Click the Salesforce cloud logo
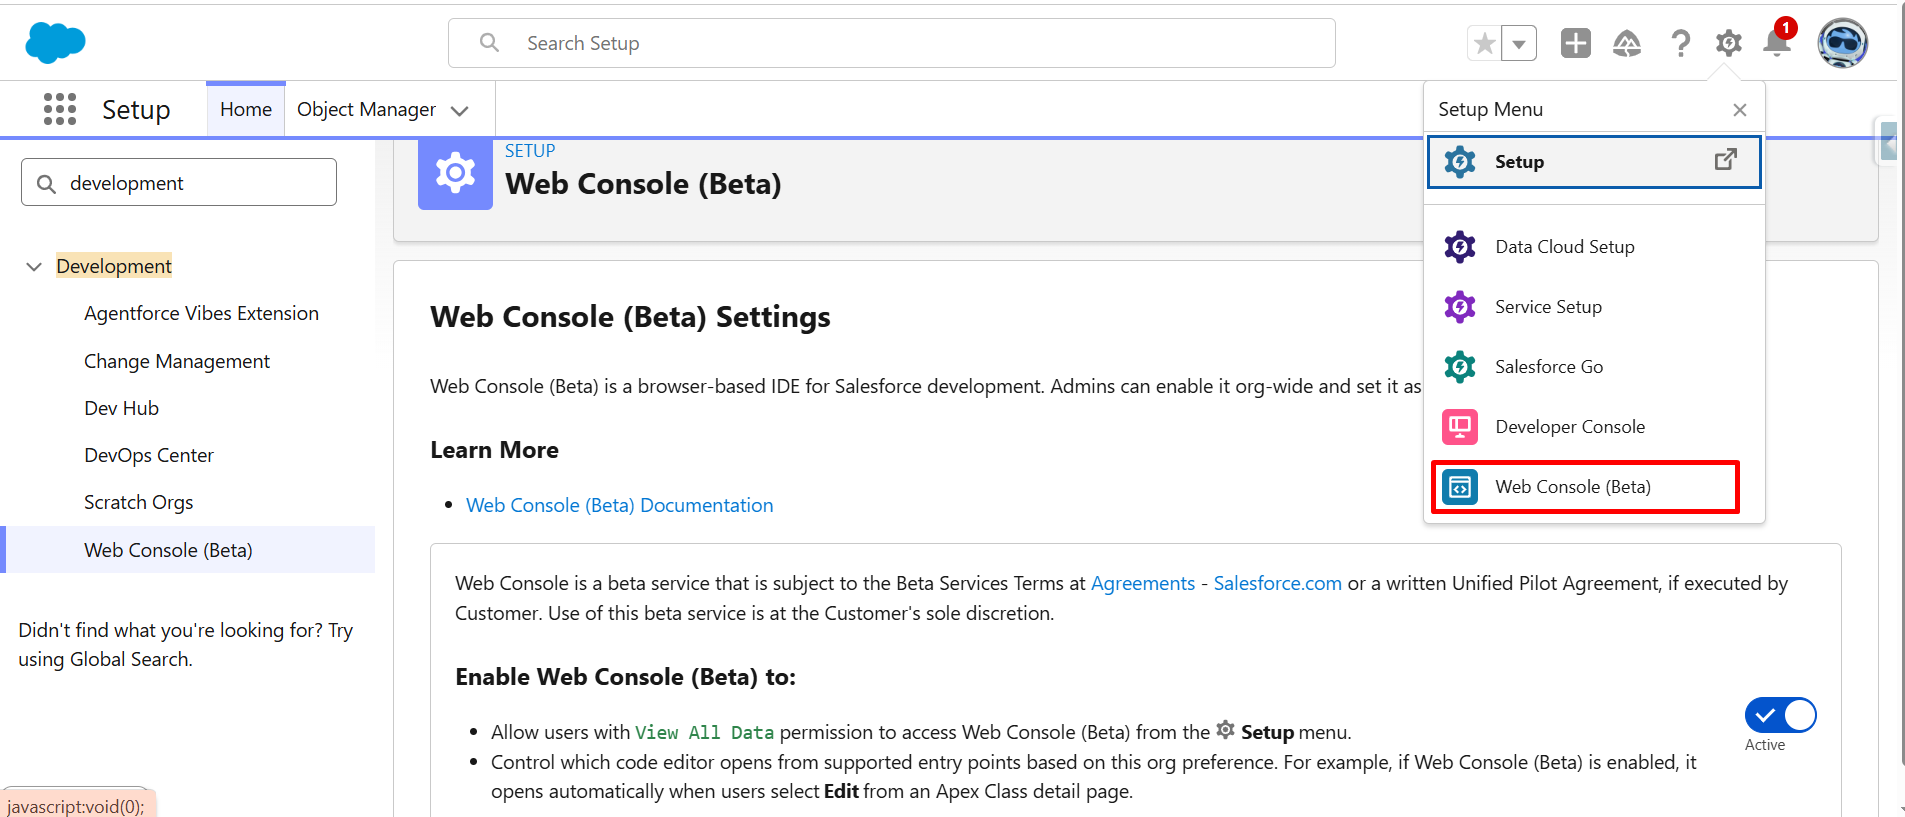 click(55, 43)
